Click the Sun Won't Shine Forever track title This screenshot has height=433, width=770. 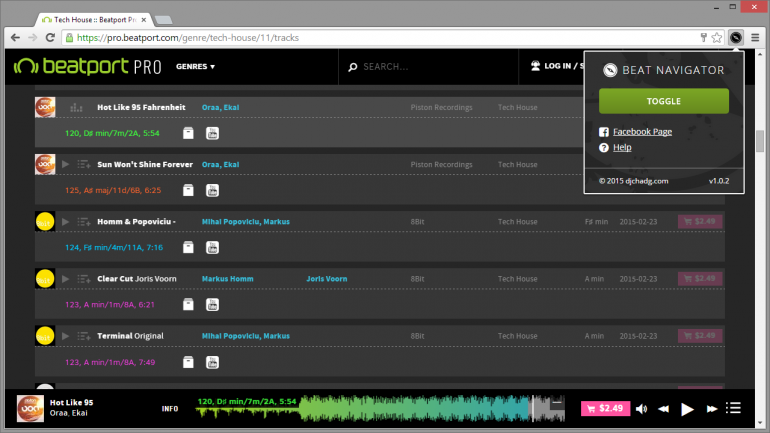click(145, 164)
